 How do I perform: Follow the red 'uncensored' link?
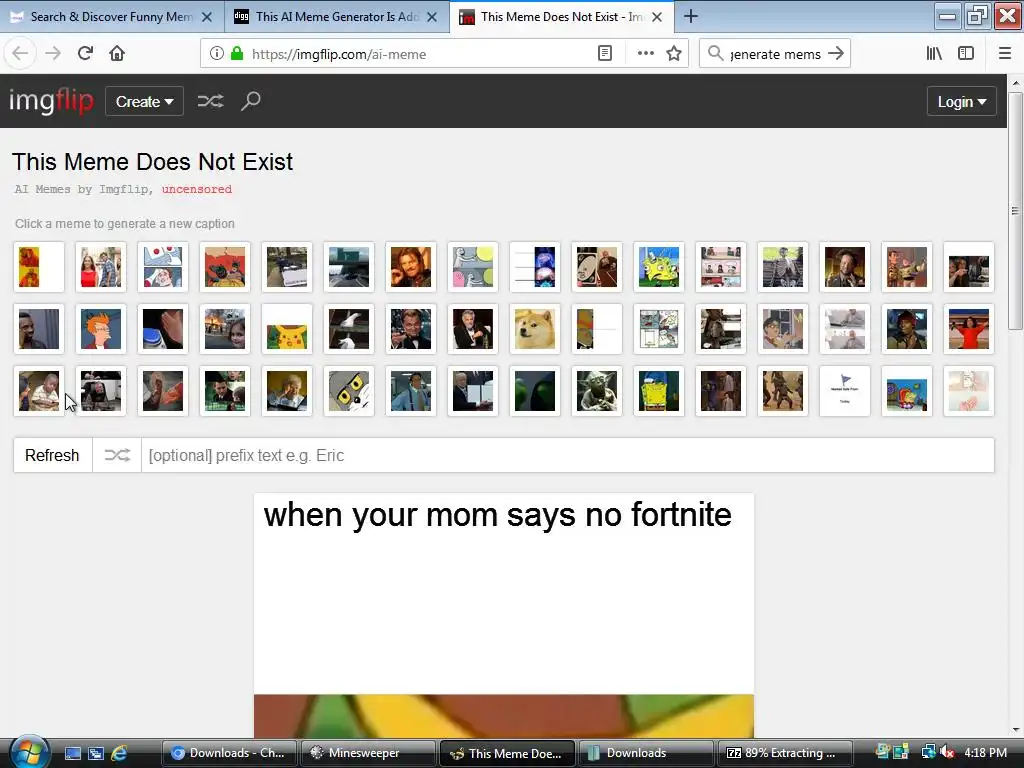[197, 189]
